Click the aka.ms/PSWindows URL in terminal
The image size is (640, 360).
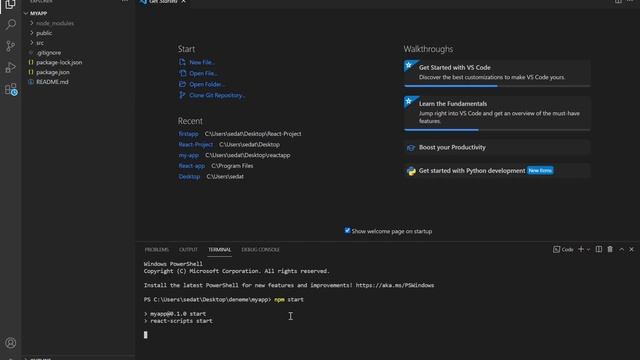pyautogui.click(x=395, y=285)
